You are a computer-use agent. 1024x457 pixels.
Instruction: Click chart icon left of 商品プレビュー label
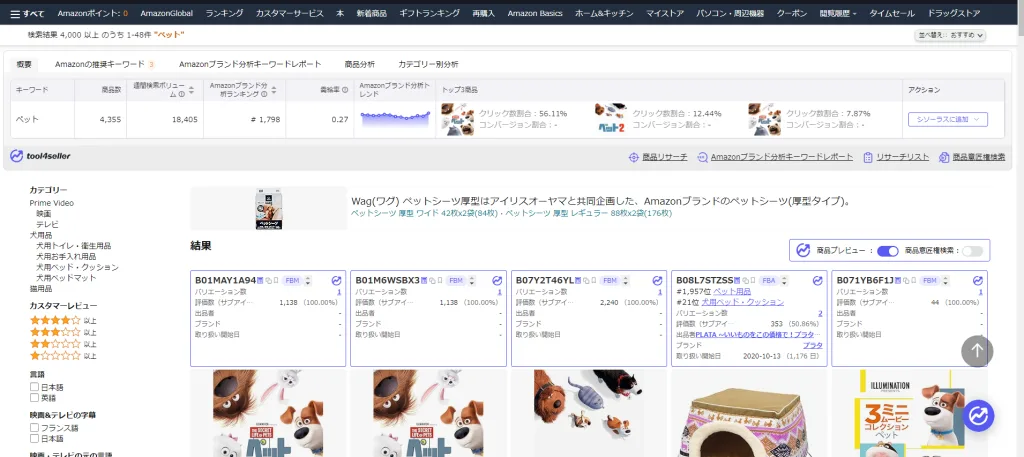[803, 251]
